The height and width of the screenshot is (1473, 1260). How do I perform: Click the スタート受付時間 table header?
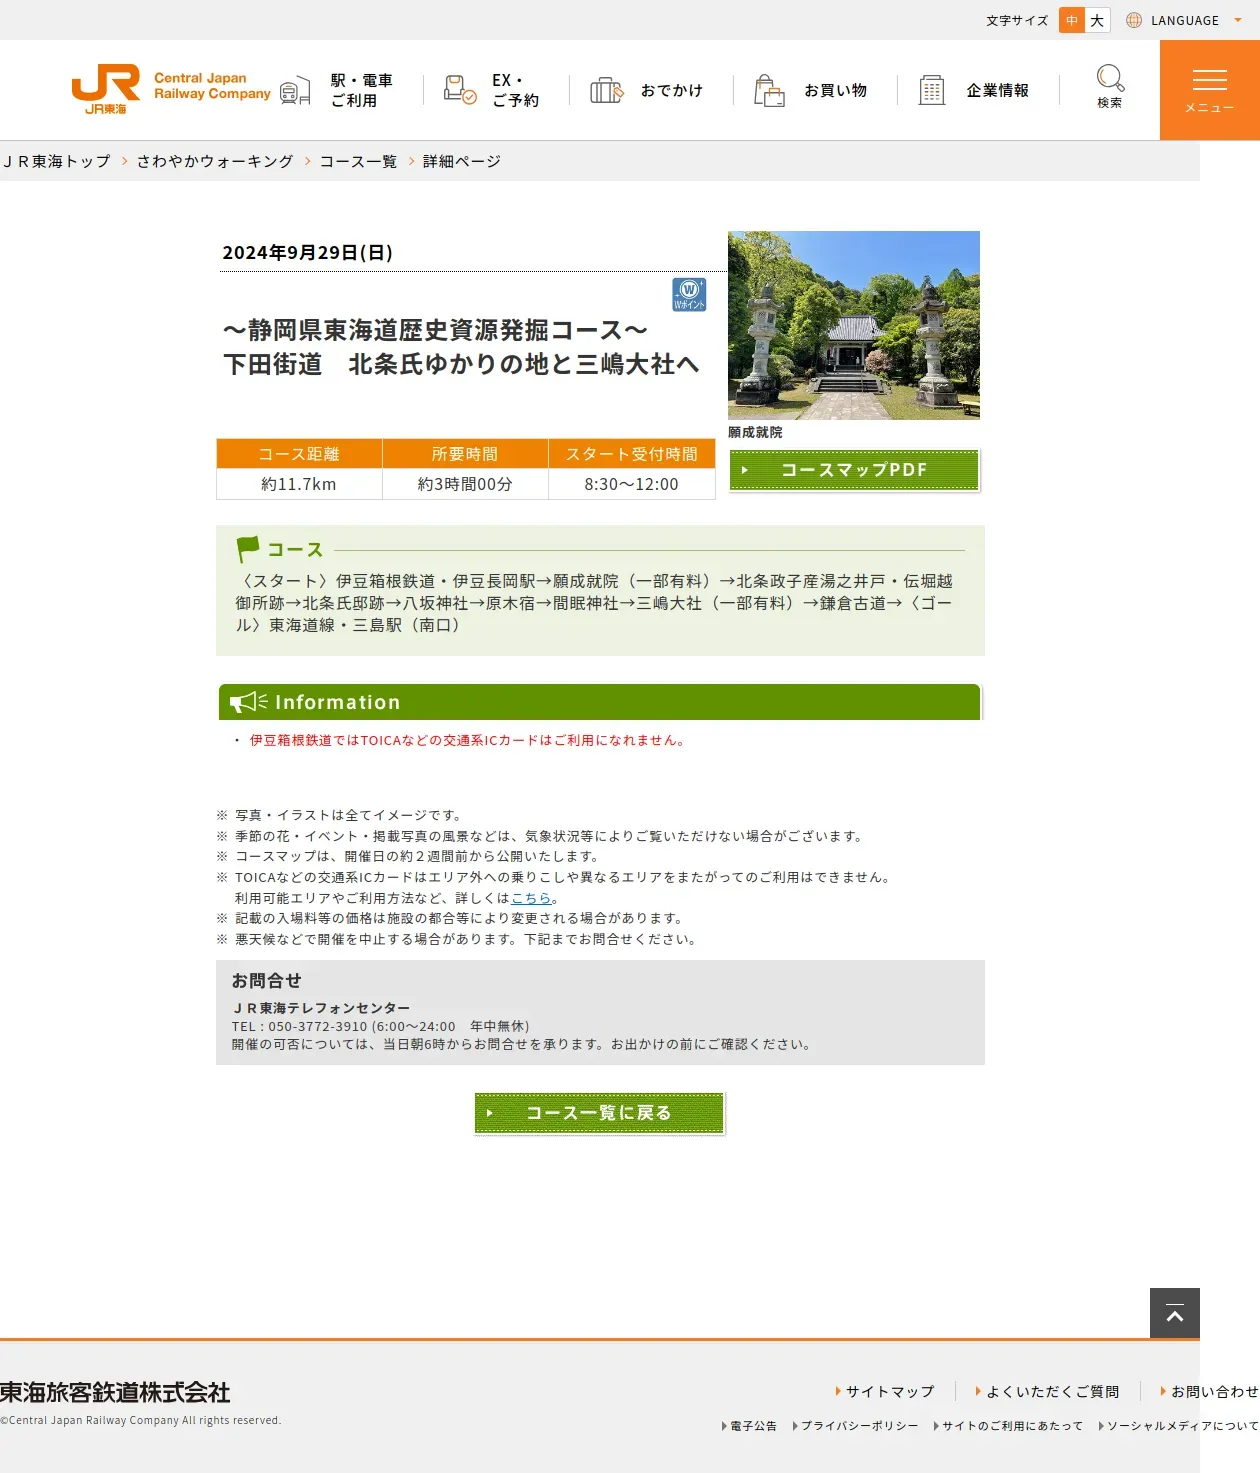coord(632,454)
